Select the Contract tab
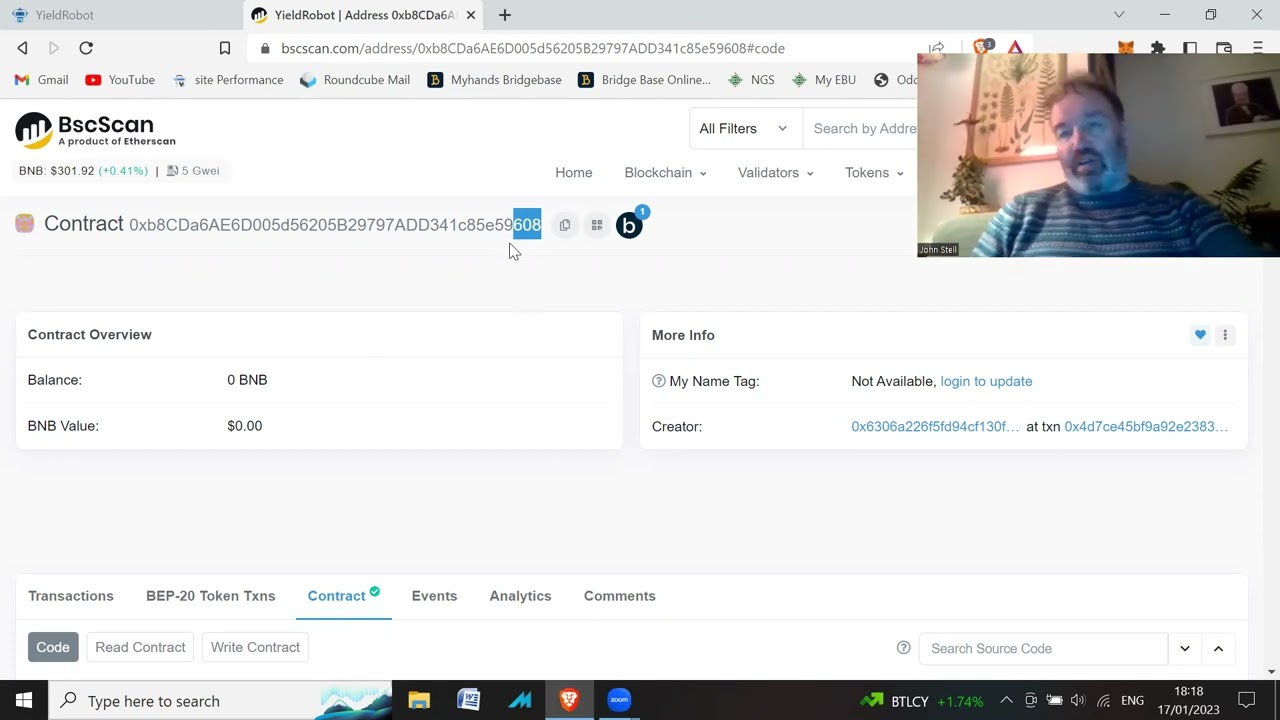This screenshot has width=1280, height=720. click(x=343, y=596)
